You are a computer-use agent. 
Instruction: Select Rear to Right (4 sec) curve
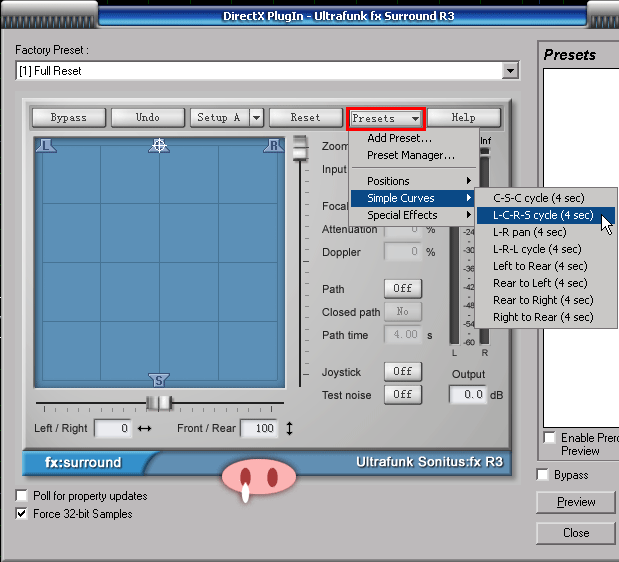click(546, 300)
